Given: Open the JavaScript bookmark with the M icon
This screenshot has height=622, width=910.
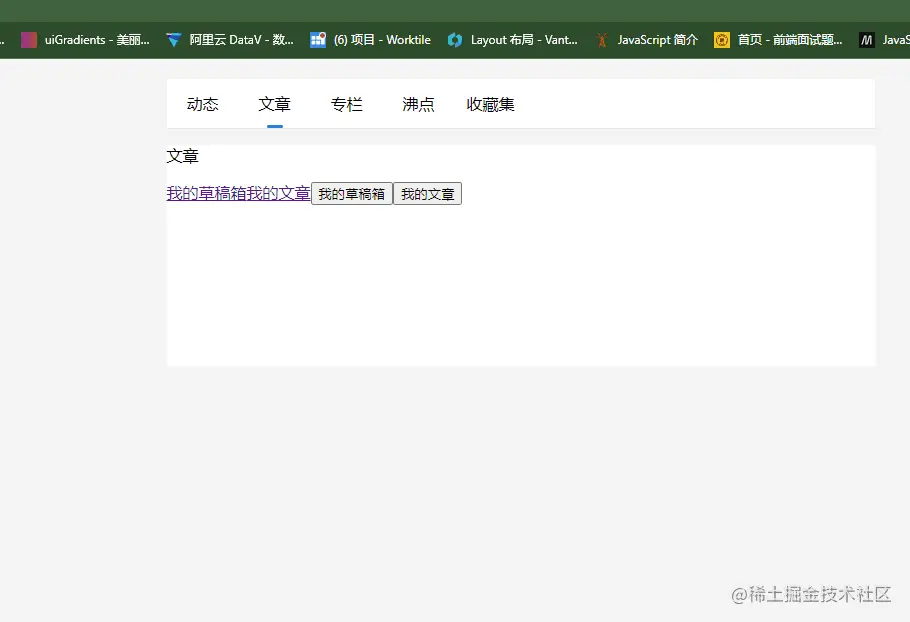Looking at the screenshot, I should 885,40.
